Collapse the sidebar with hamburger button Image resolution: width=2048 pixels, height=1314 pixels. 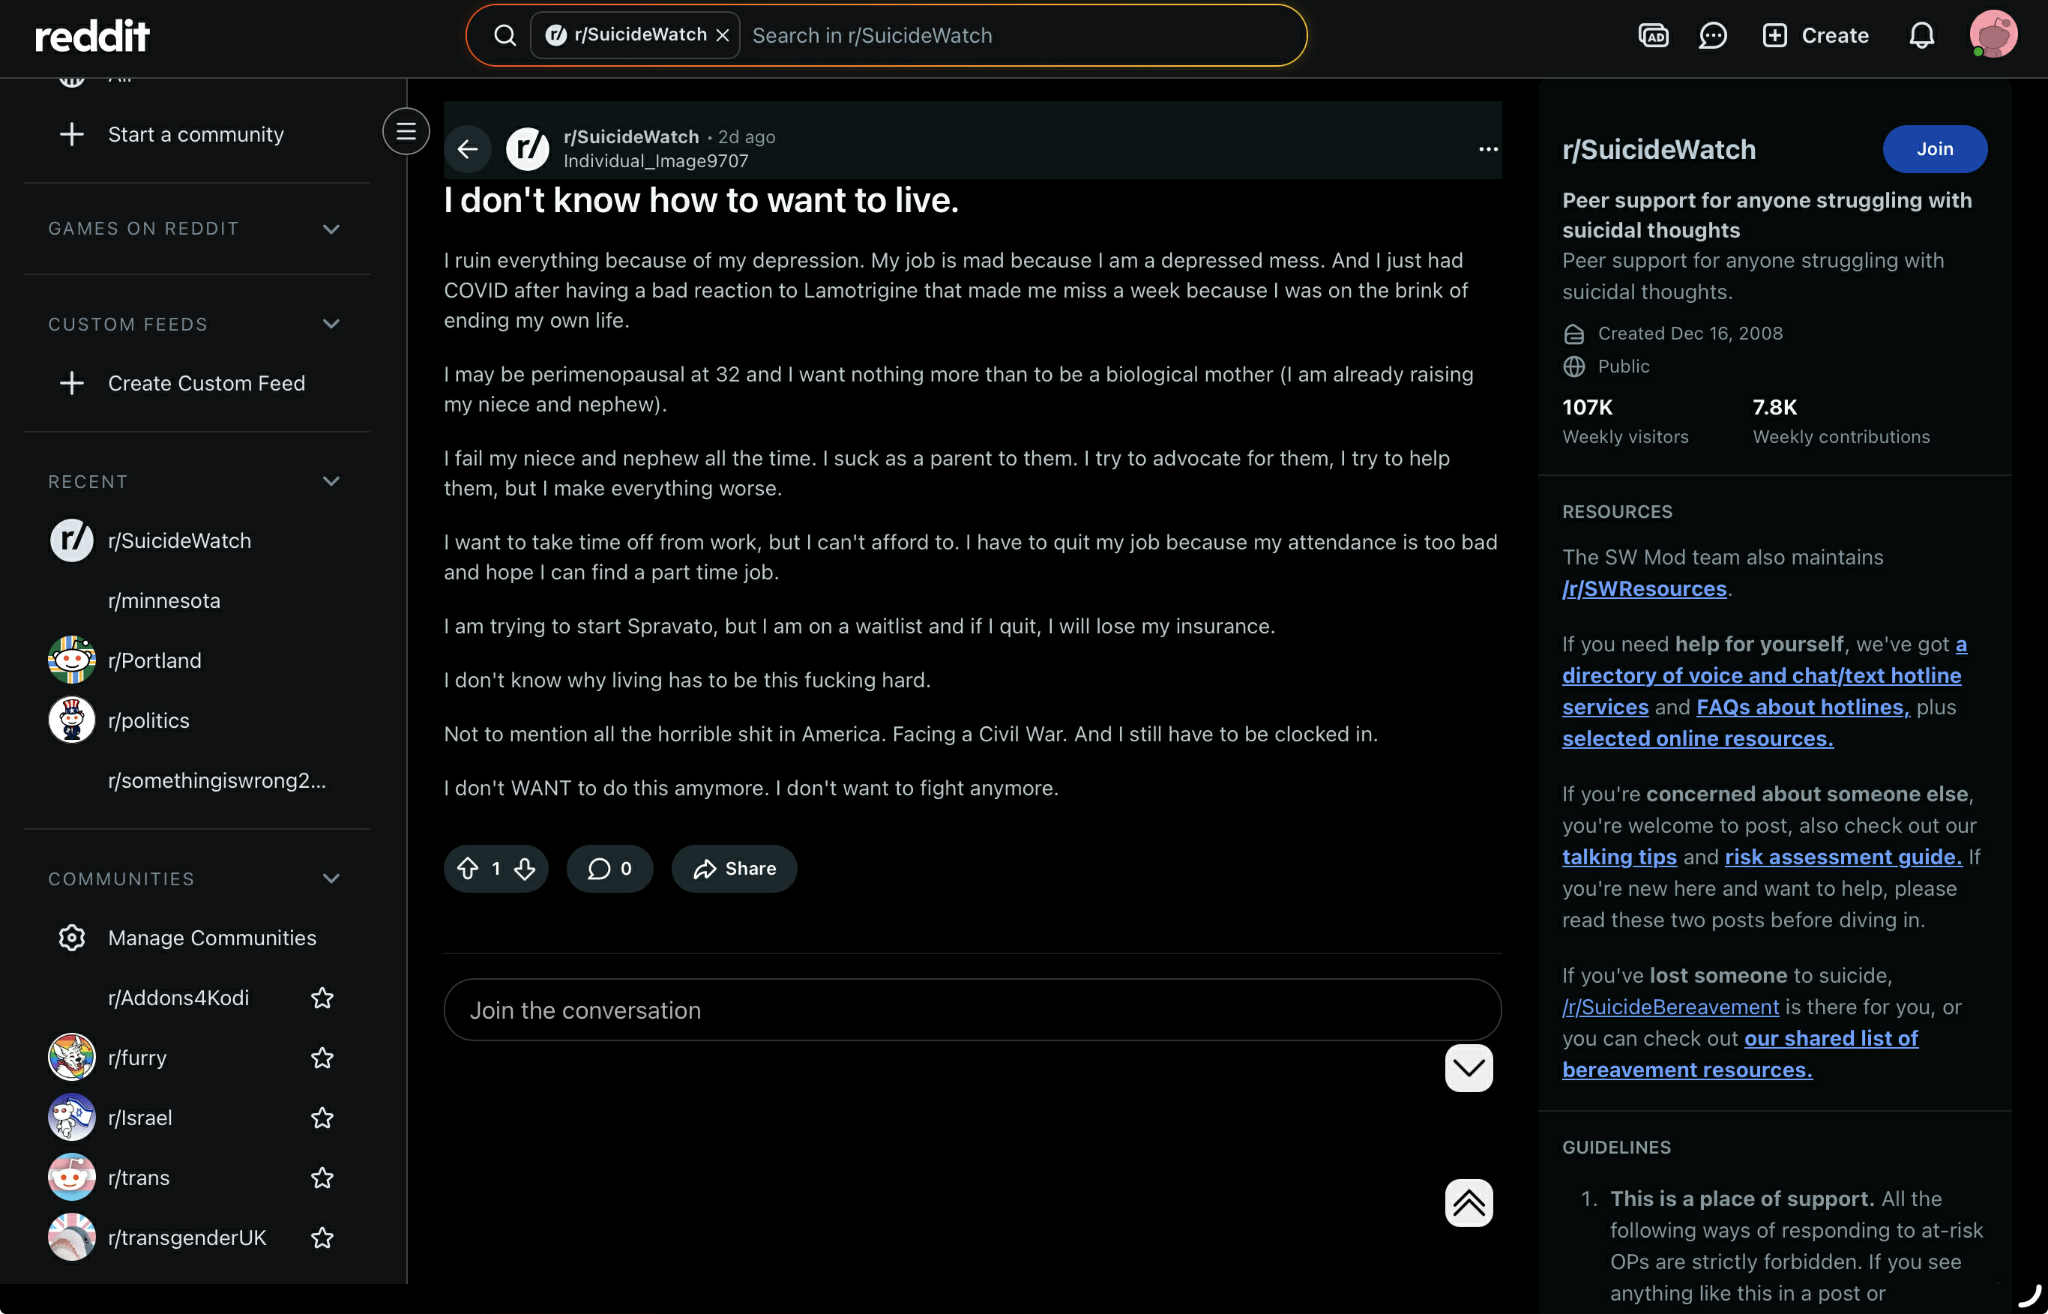click(406, 131)
